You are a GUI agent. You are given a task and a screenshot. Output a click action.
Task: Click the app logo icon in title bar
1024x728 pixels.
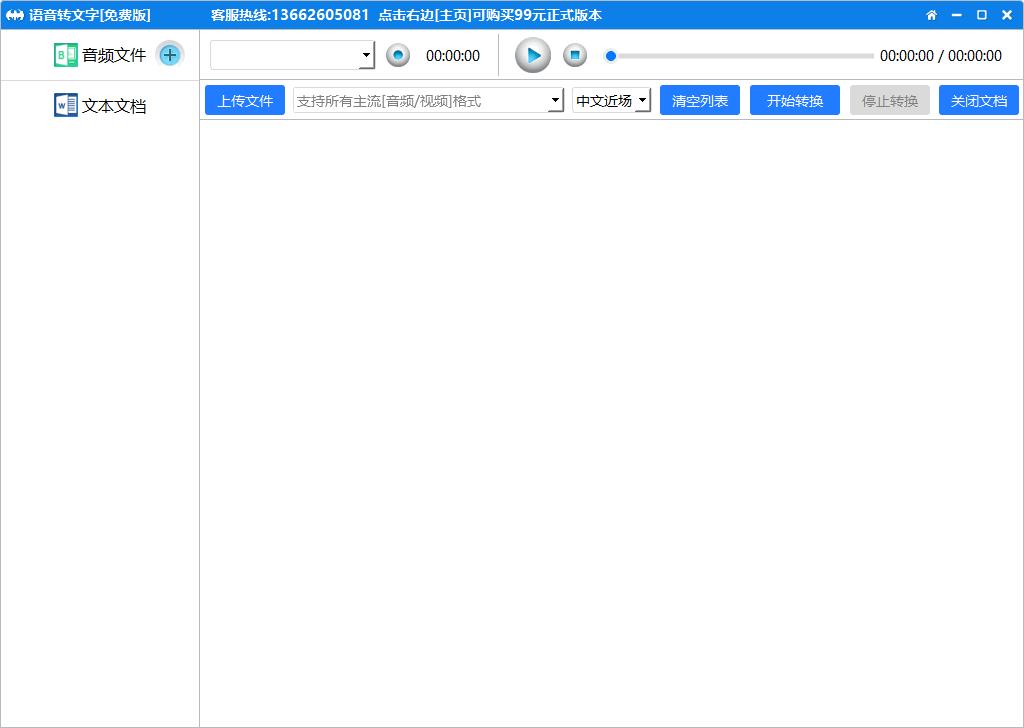tap(14, 15)
